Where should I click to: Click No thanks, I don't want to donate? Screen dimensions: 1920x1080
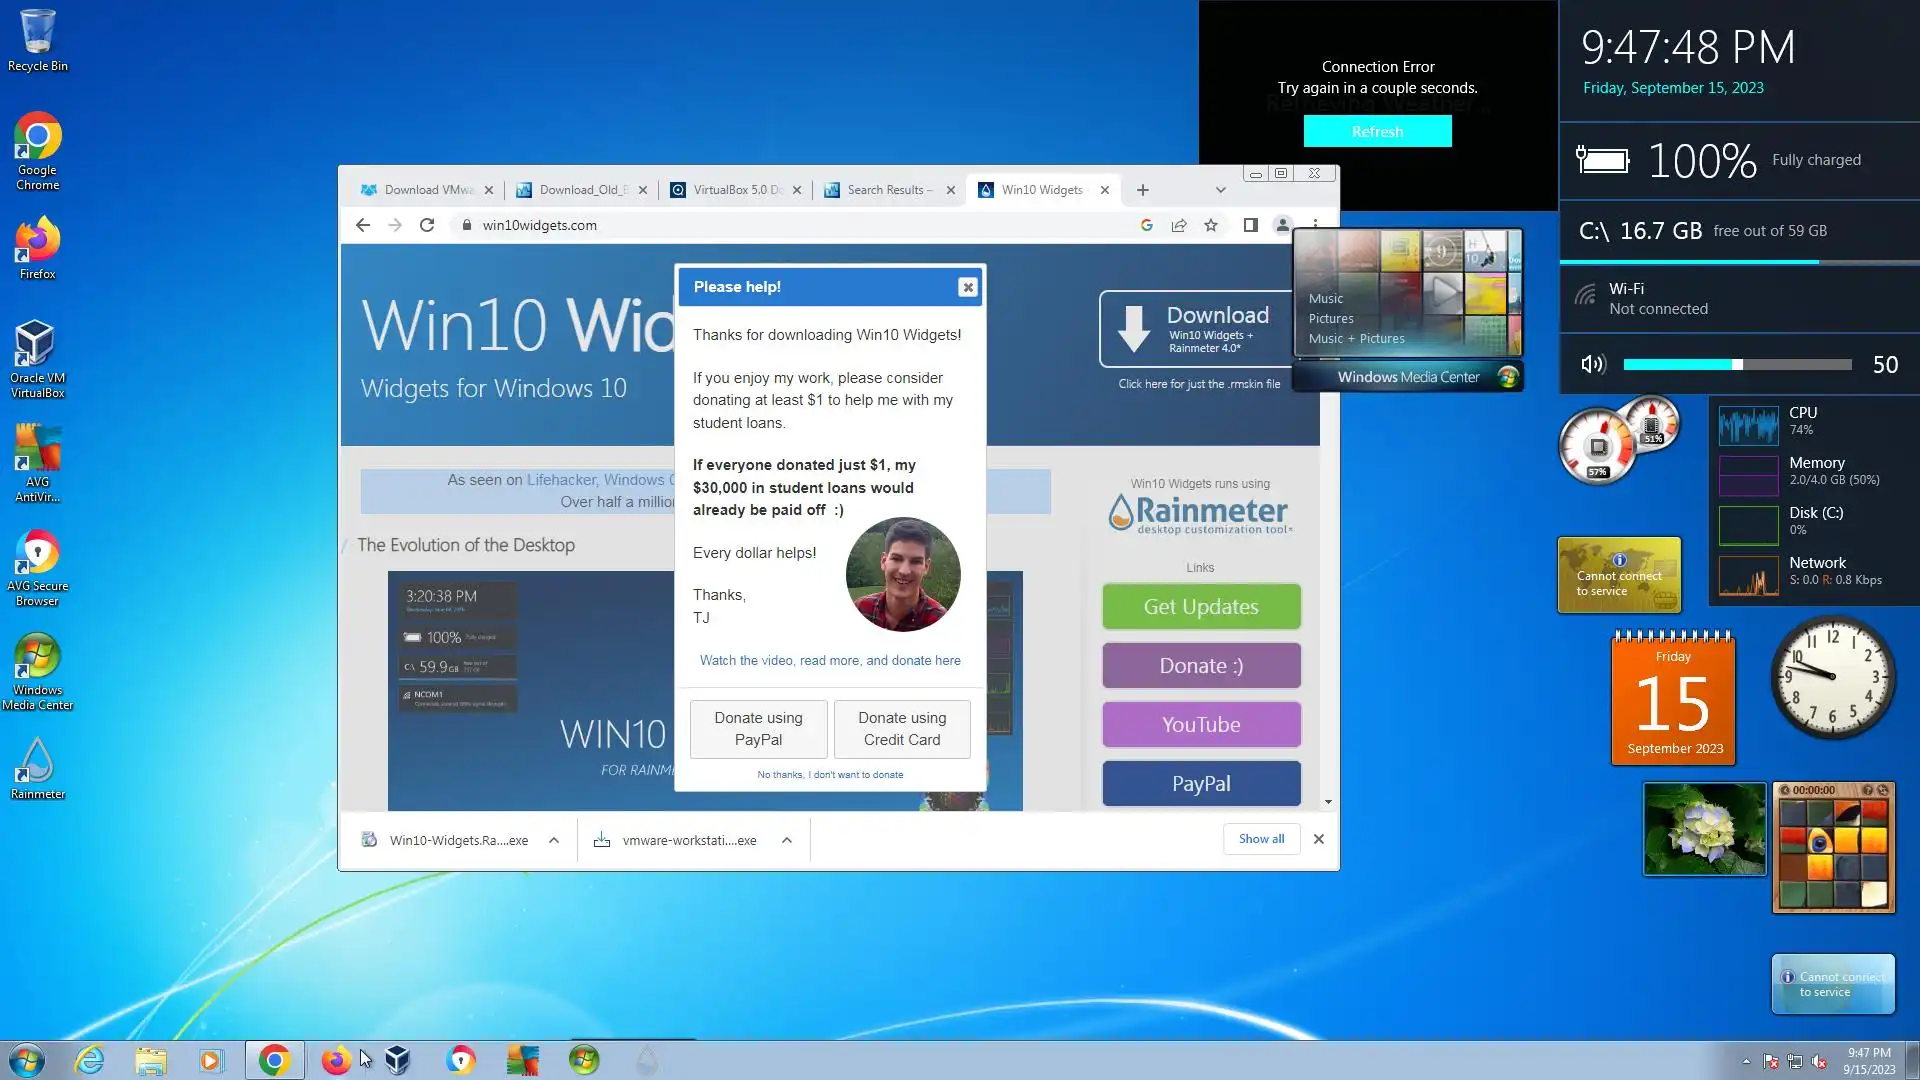[830, 775]
